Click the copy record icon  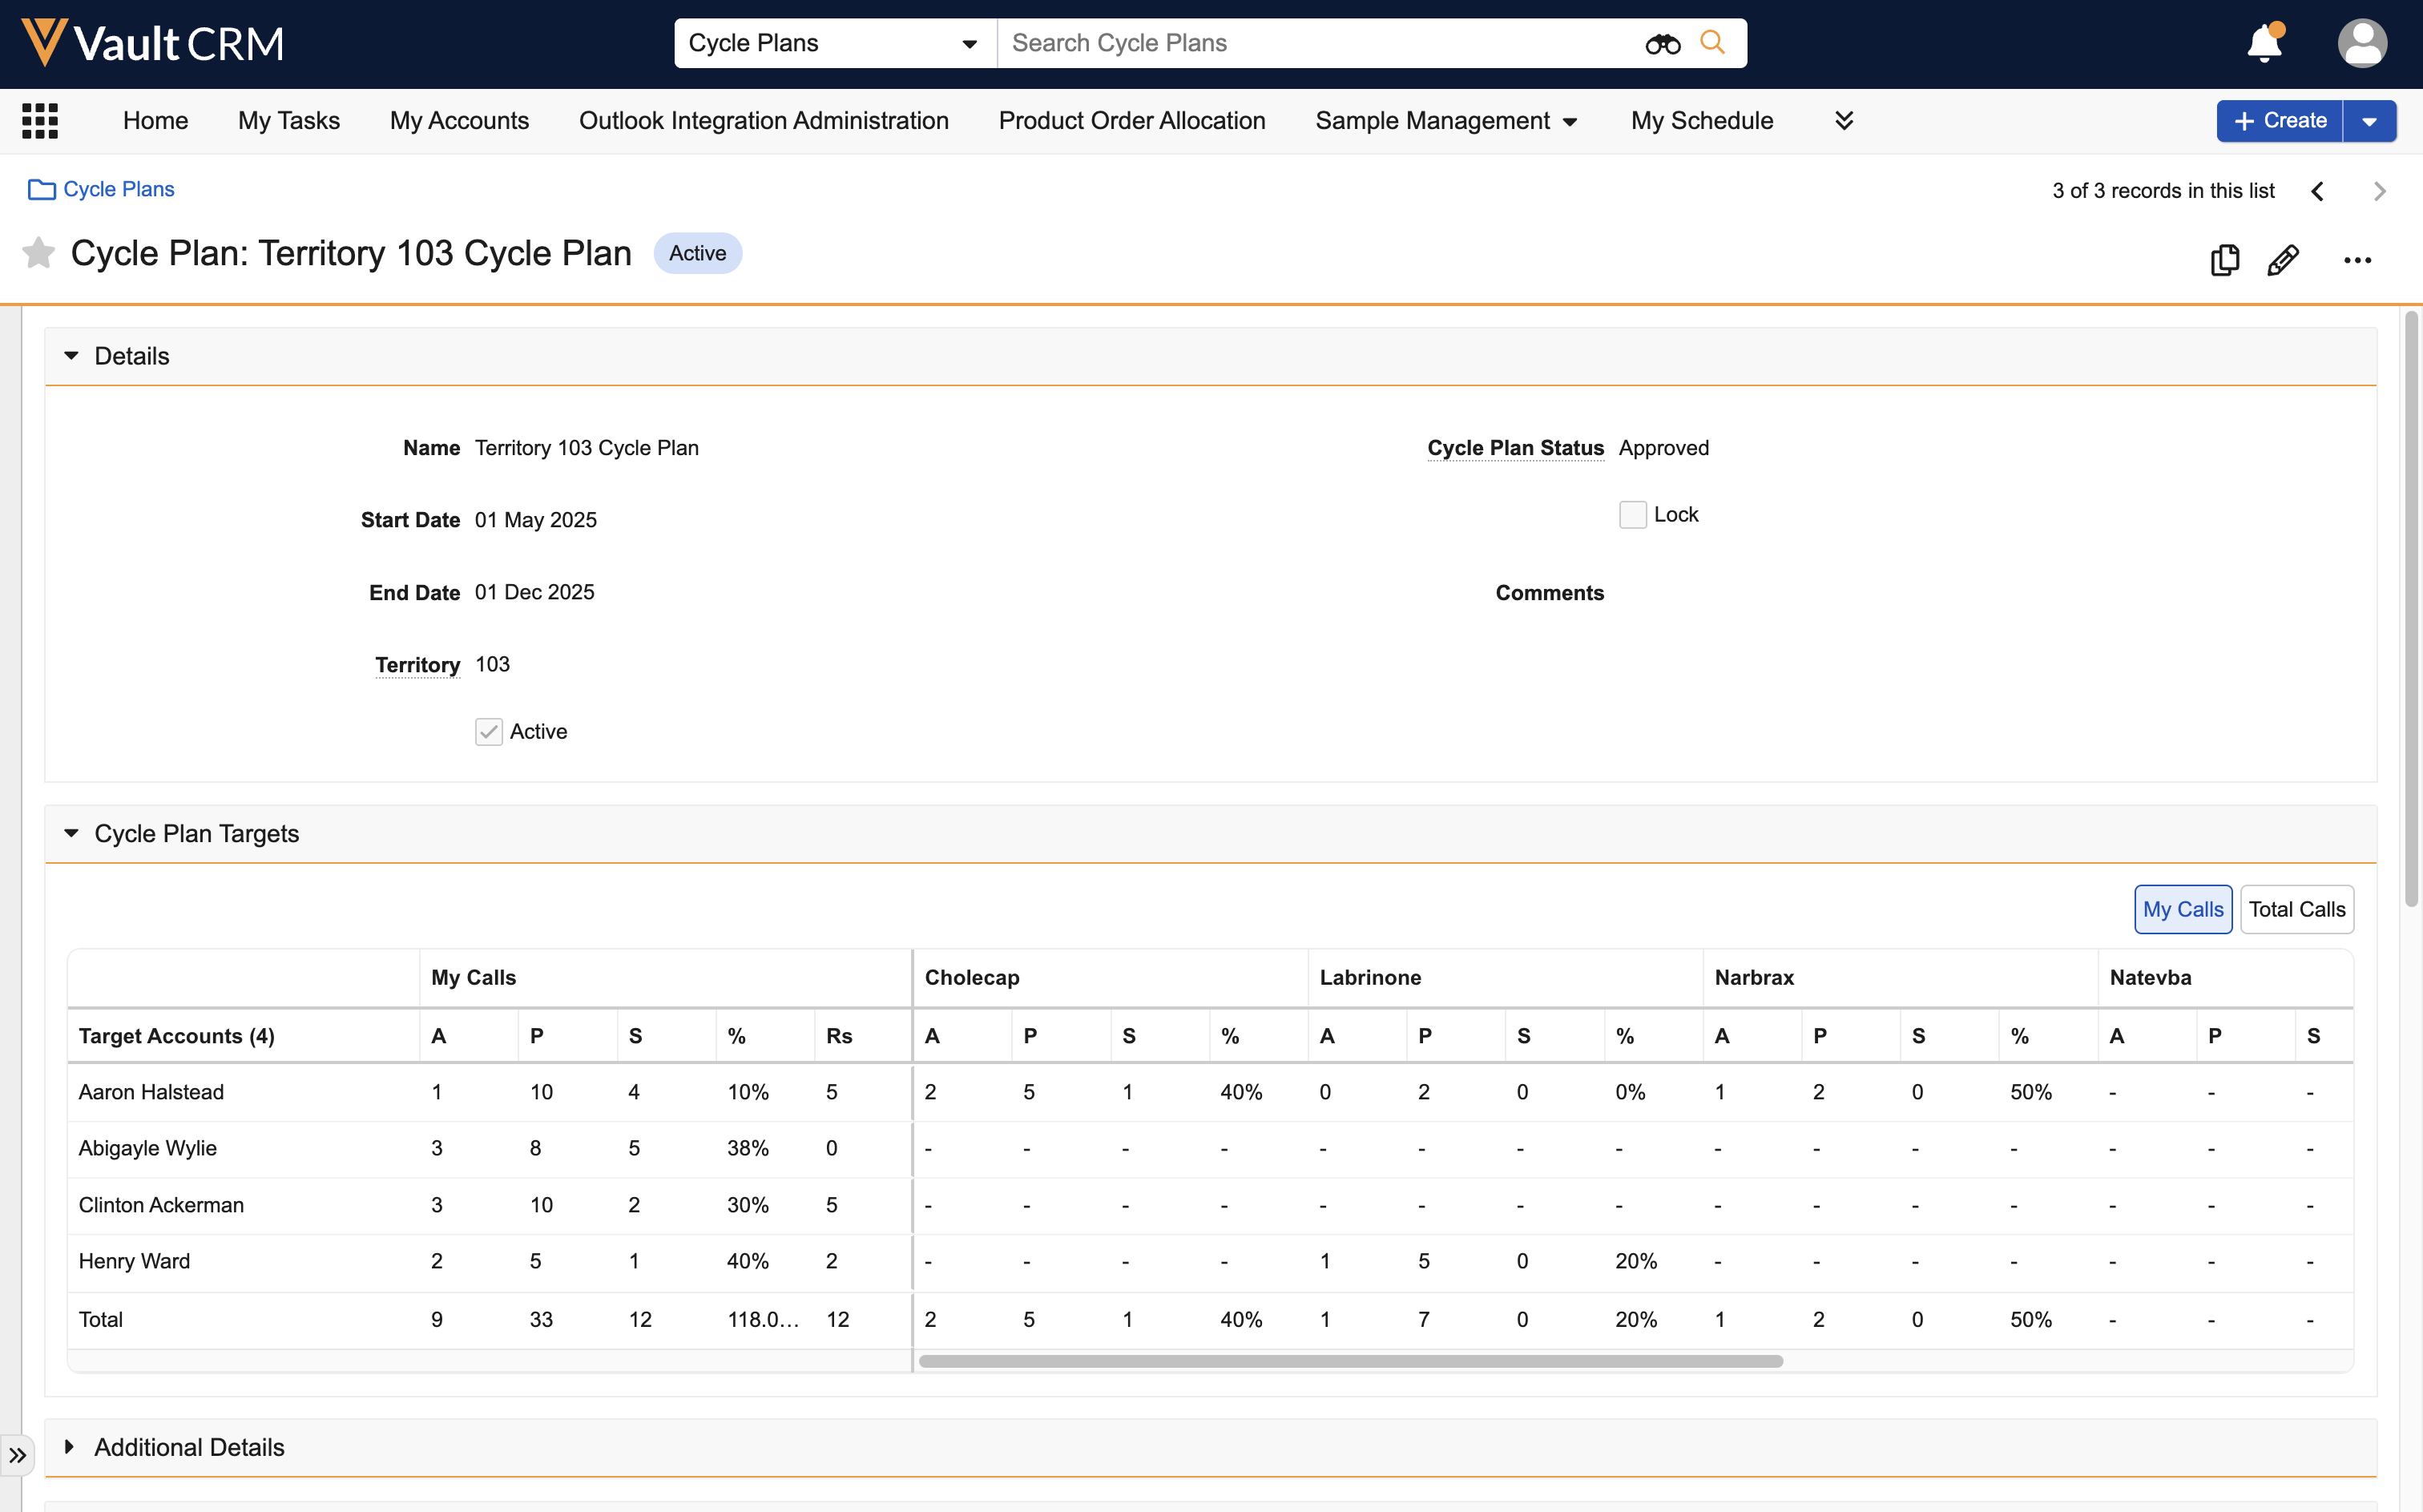click(x=2224, y=260)
